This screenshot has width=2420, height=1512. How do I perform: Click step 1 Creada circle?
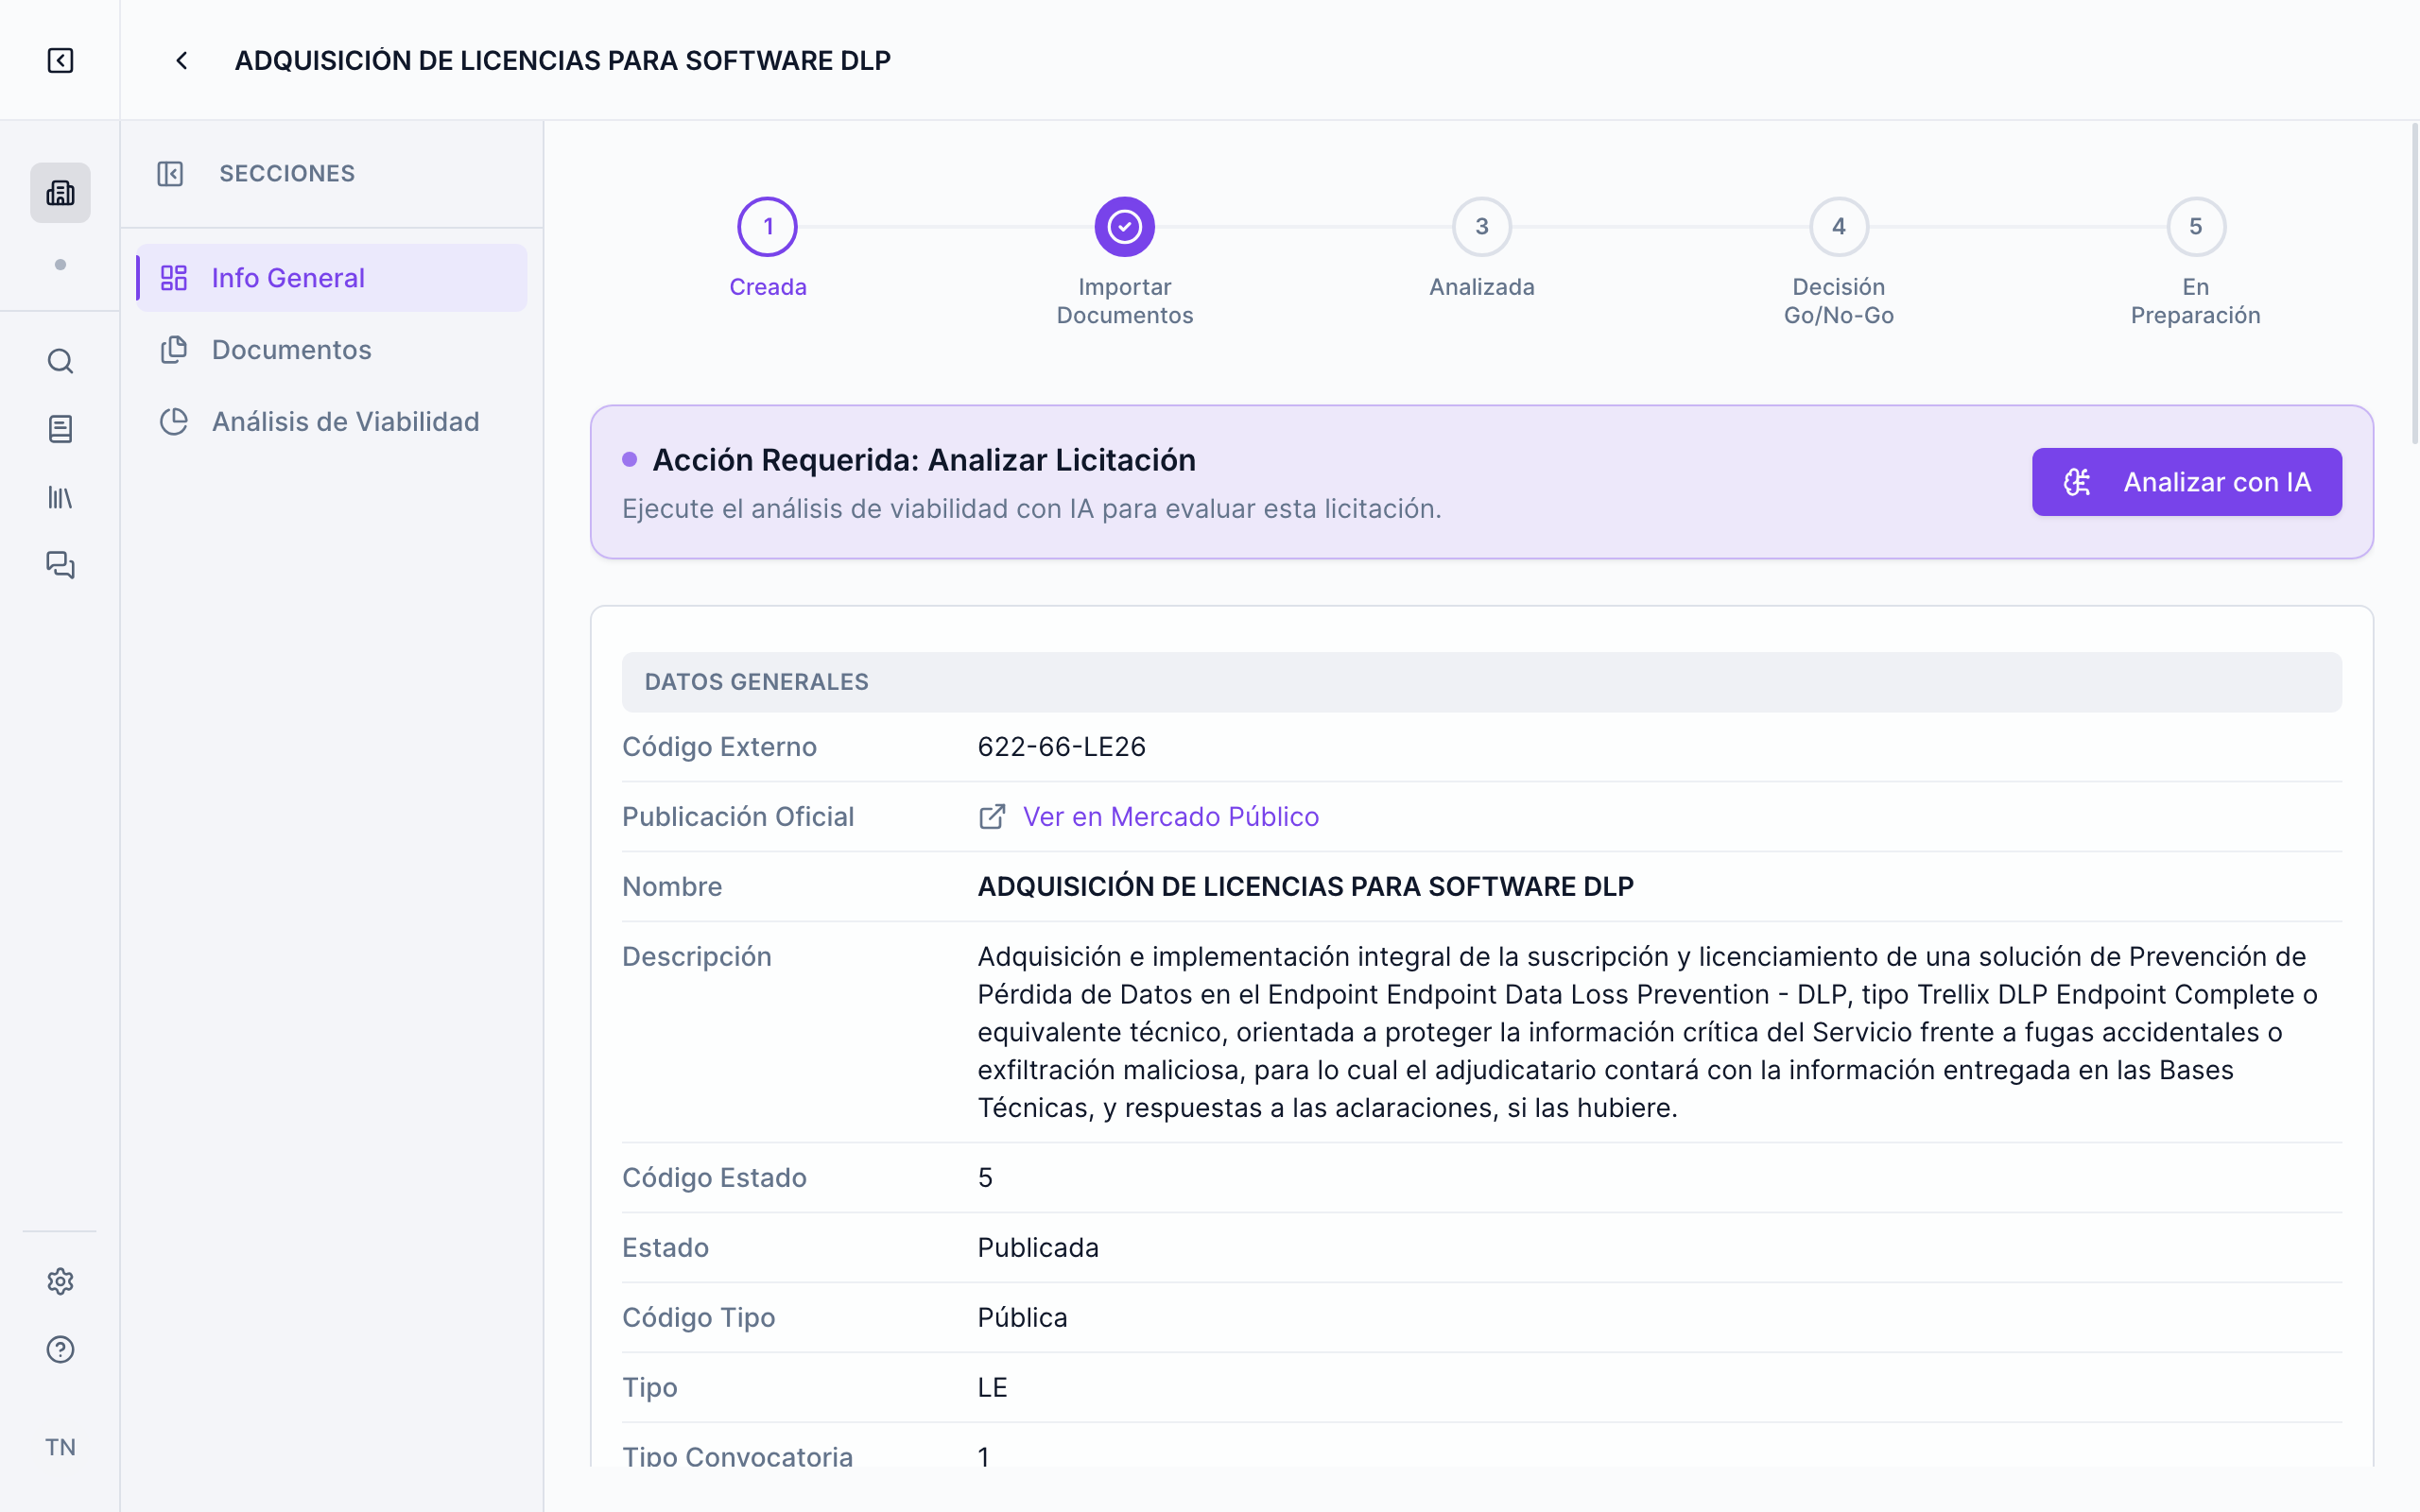767,226
